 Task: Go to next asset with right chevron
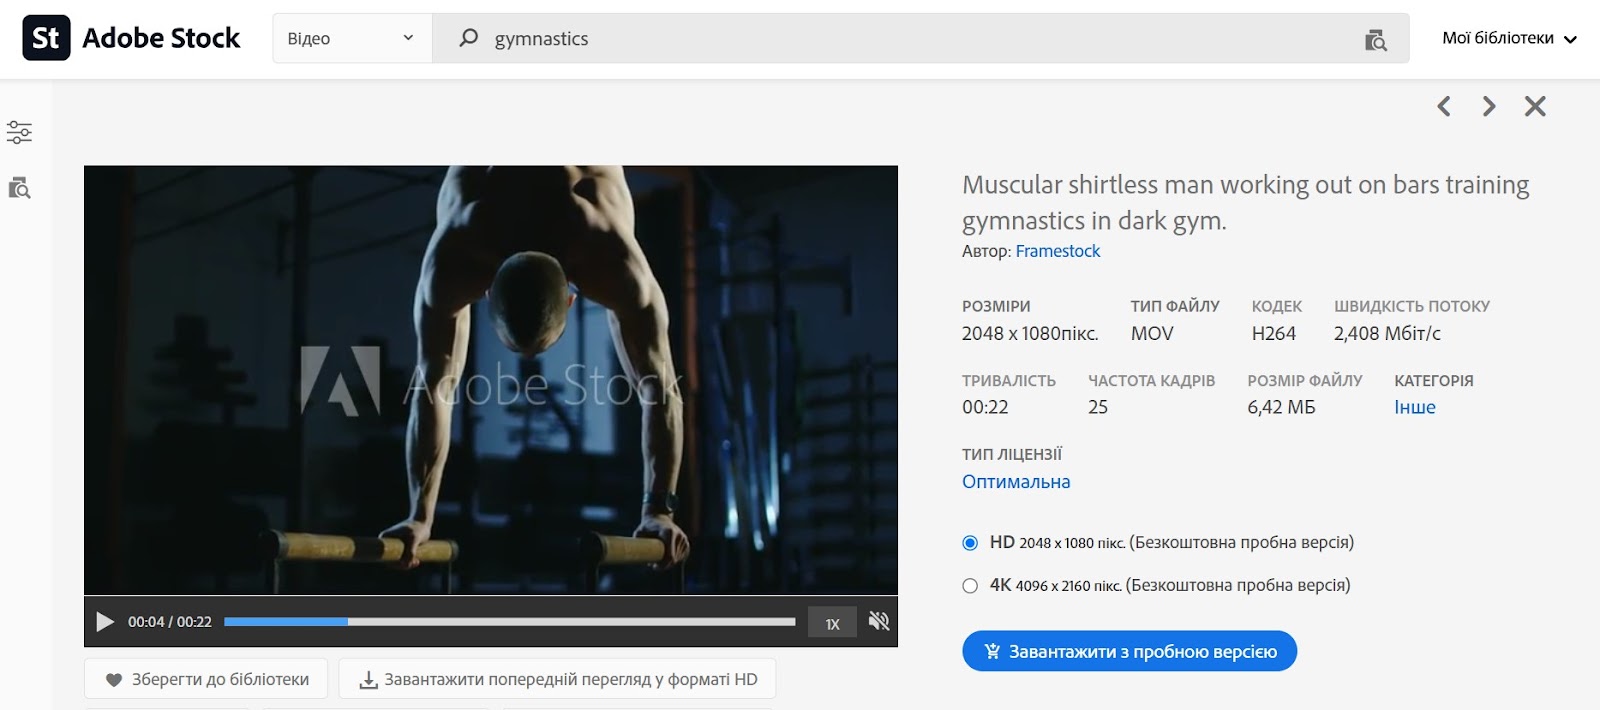pyautogui.click(x=1489, y=106)
